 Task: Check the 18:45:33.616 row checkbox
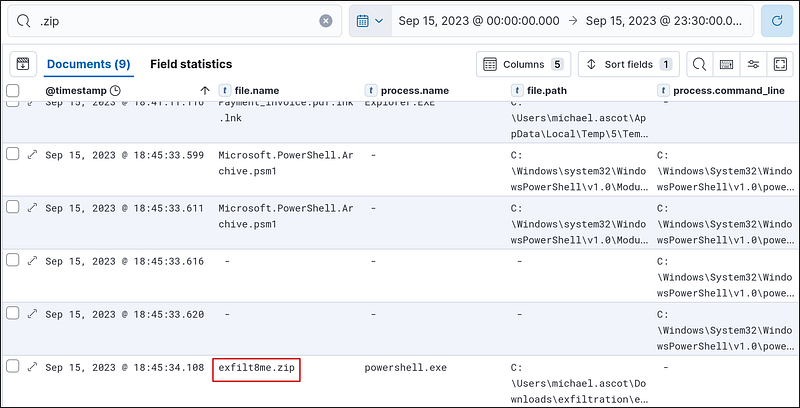point(13,261)
